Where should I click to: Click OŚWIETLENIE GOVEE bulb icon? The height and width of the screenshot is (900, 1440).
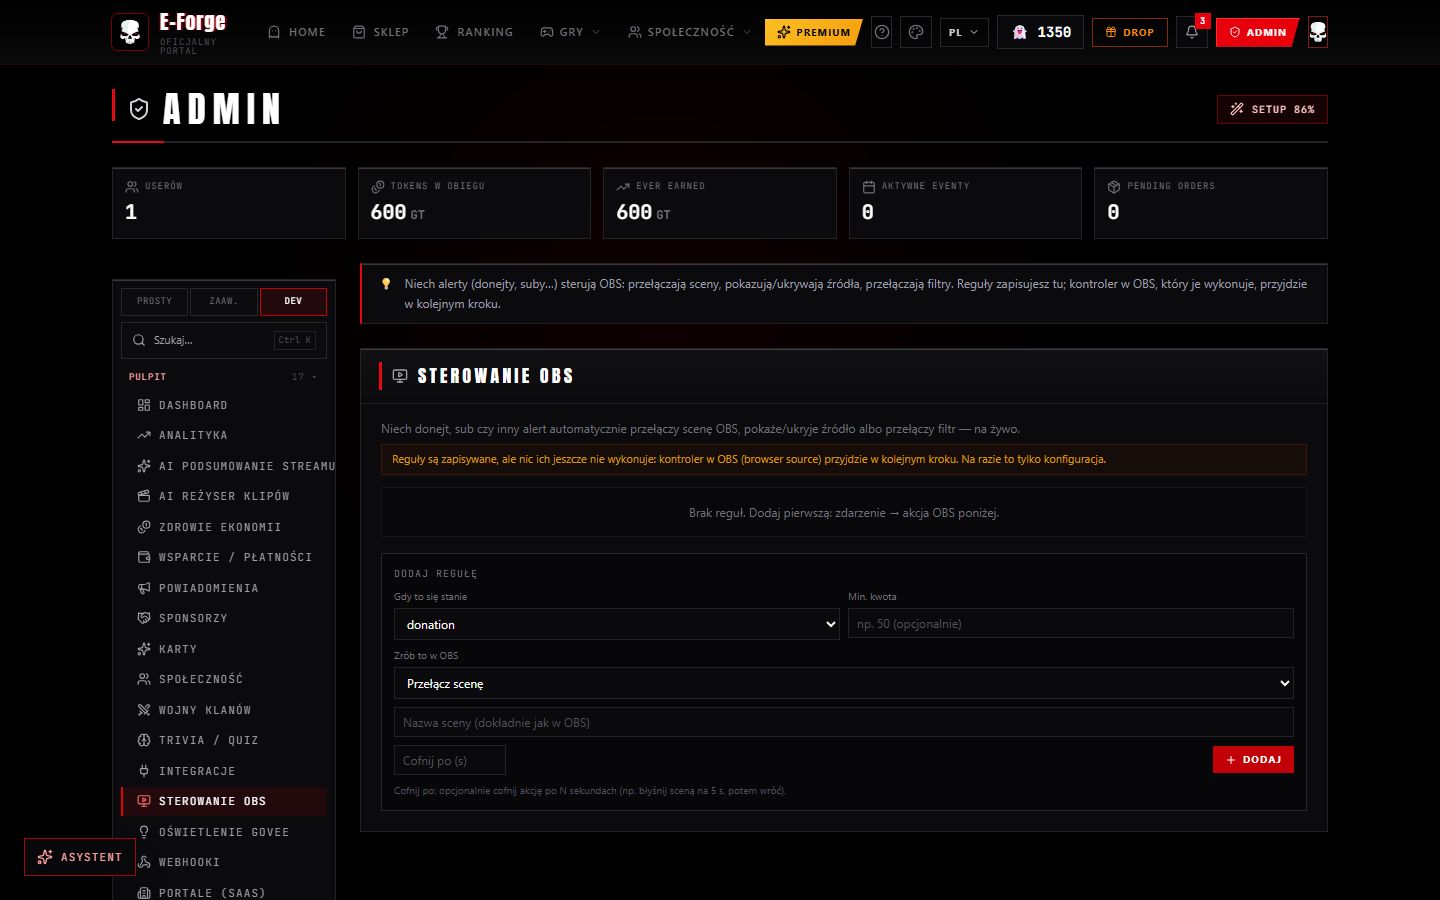144,832
